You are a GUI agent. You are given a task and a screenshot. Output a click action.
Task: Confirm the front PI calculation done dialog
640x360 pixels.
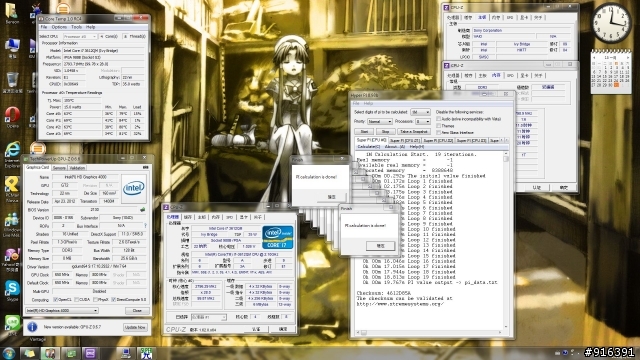[380, 246]
